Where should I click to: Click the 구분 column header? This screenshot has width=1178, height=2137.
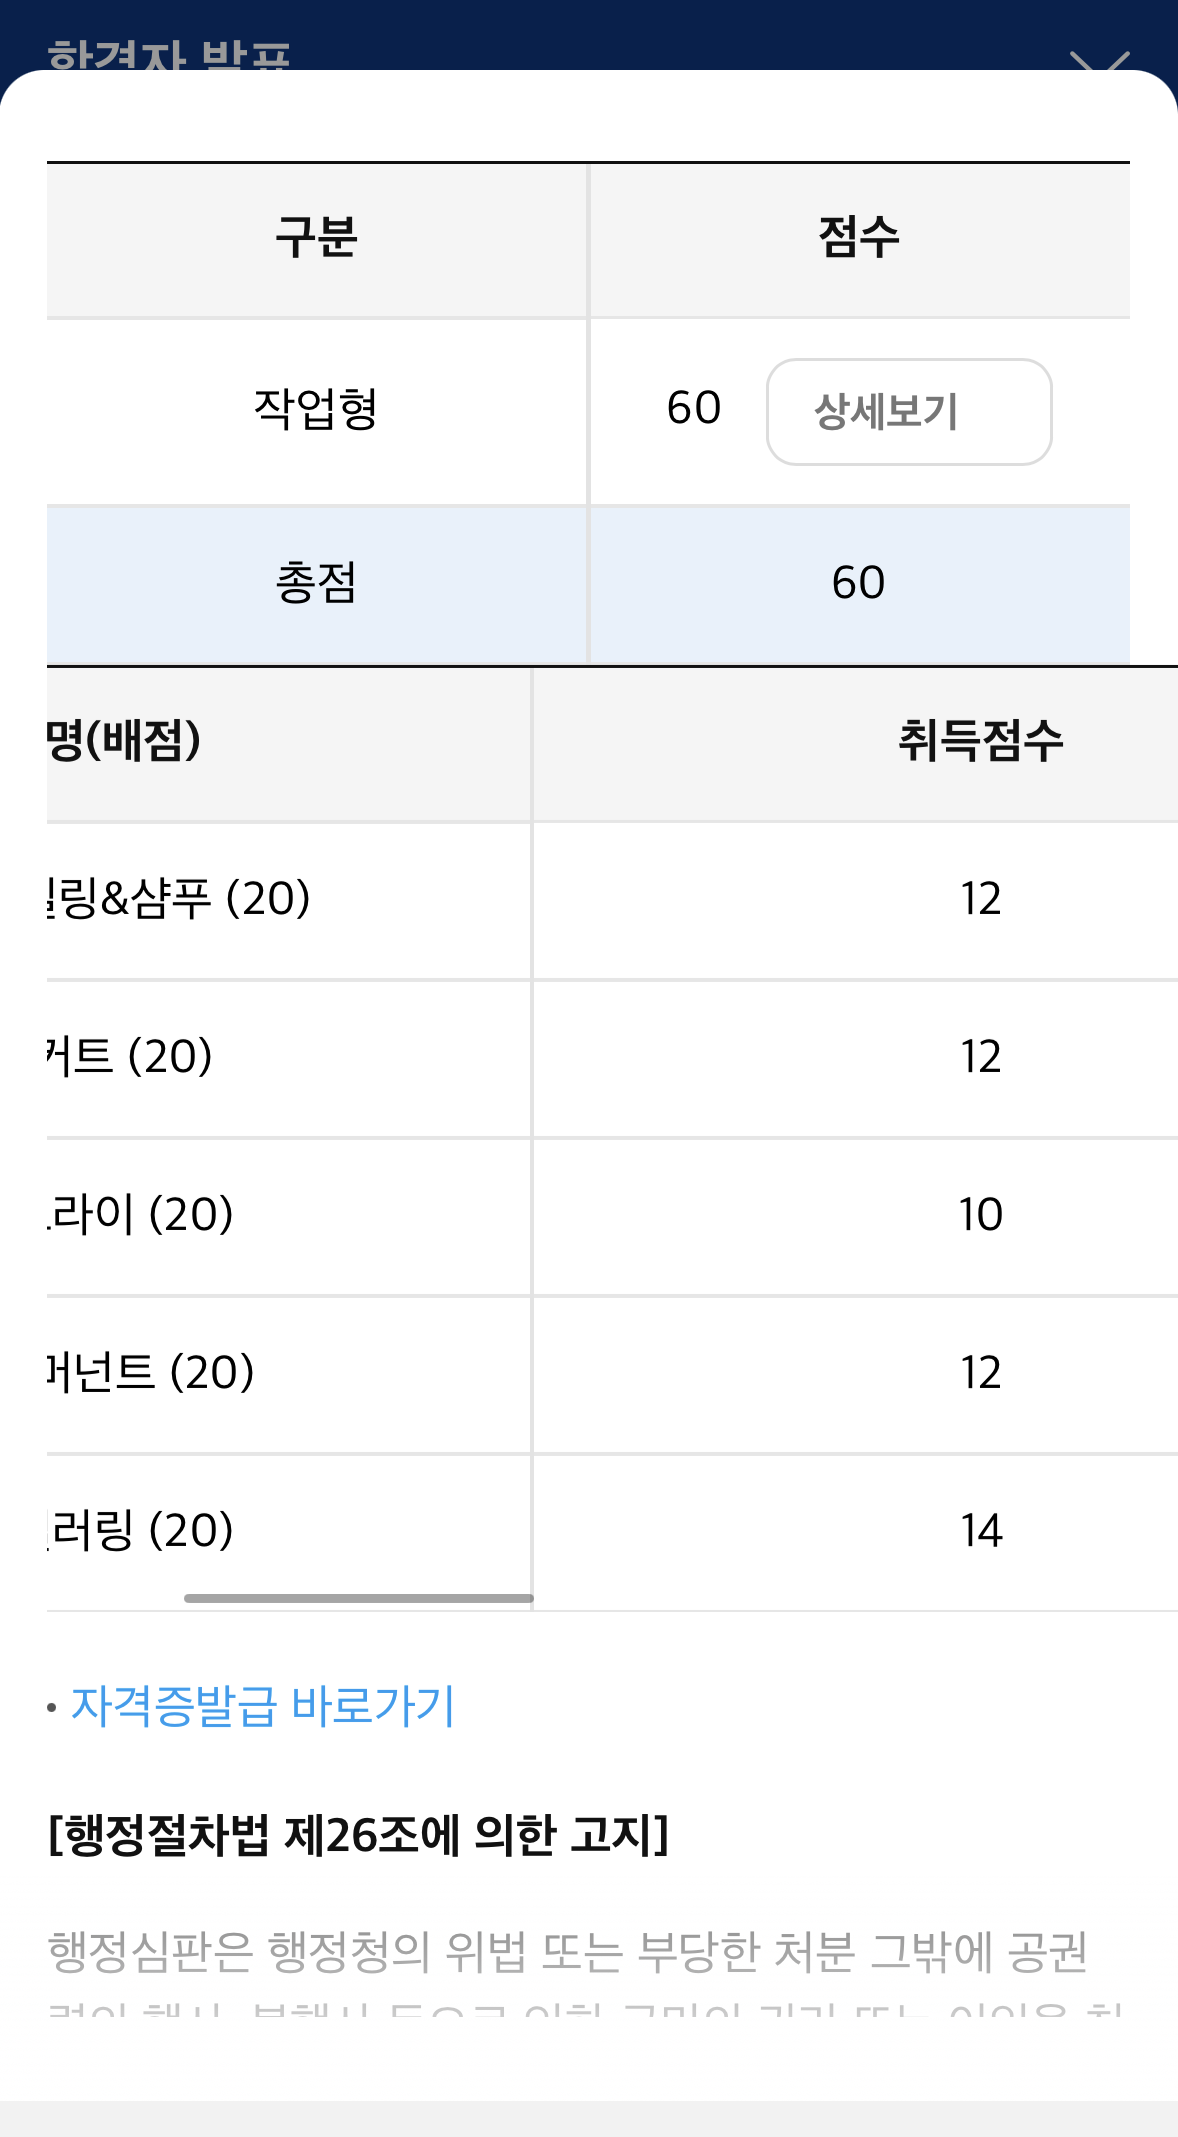[x=318, y=236]
